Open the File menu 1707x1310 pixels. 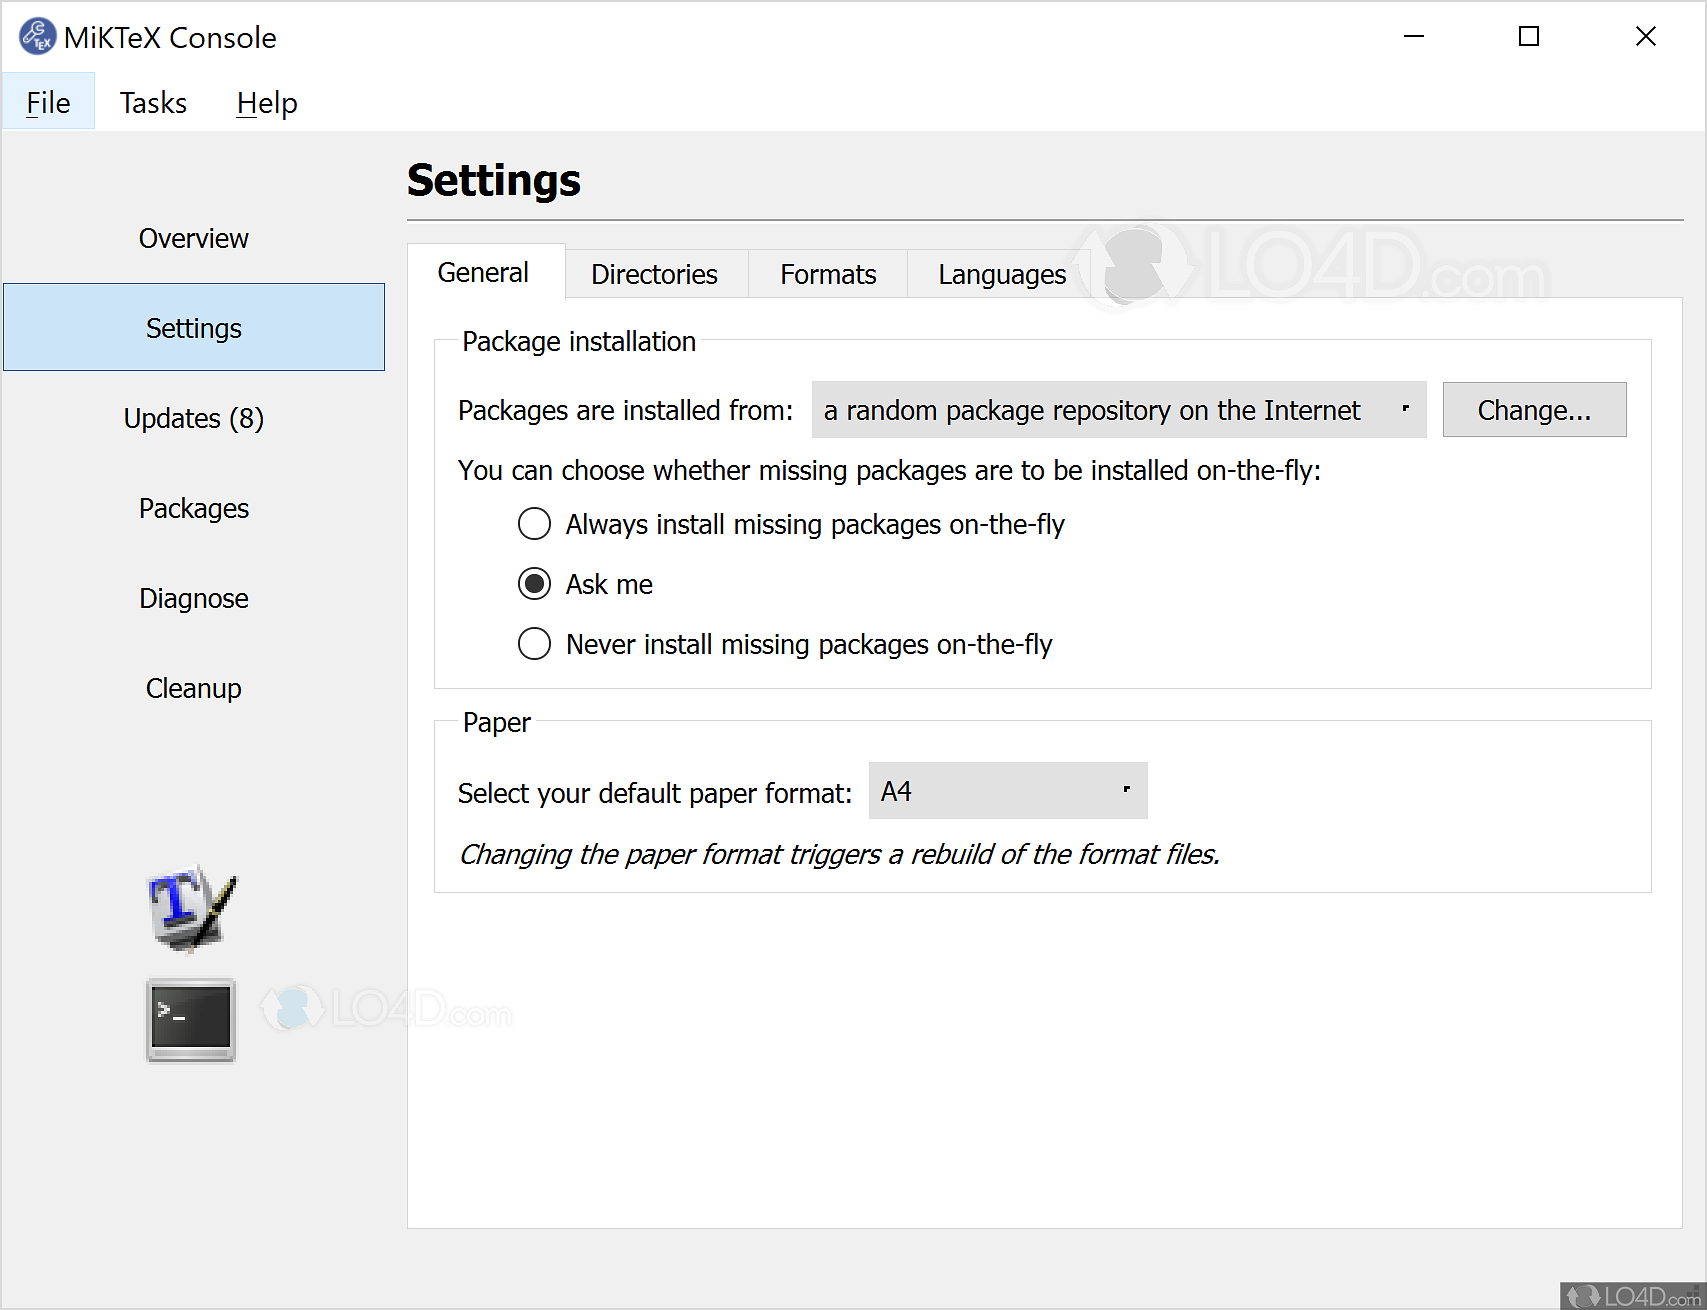click(x=48, y=103)
